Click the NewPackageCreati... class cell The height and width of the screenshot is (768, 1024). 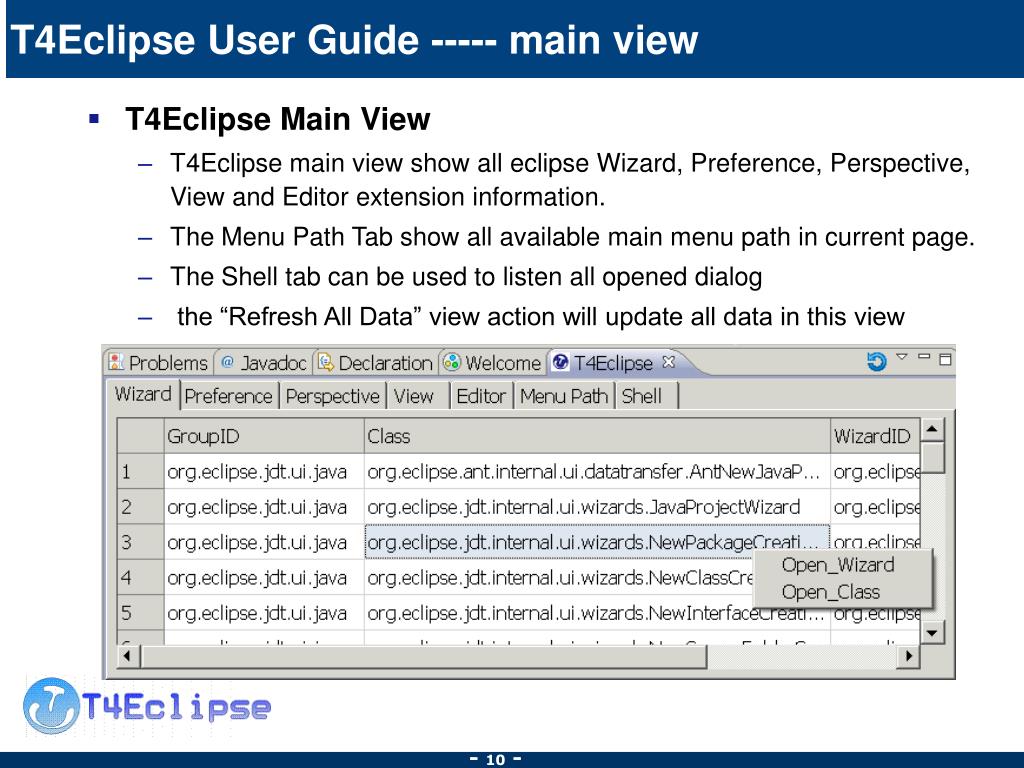[597, 542]
